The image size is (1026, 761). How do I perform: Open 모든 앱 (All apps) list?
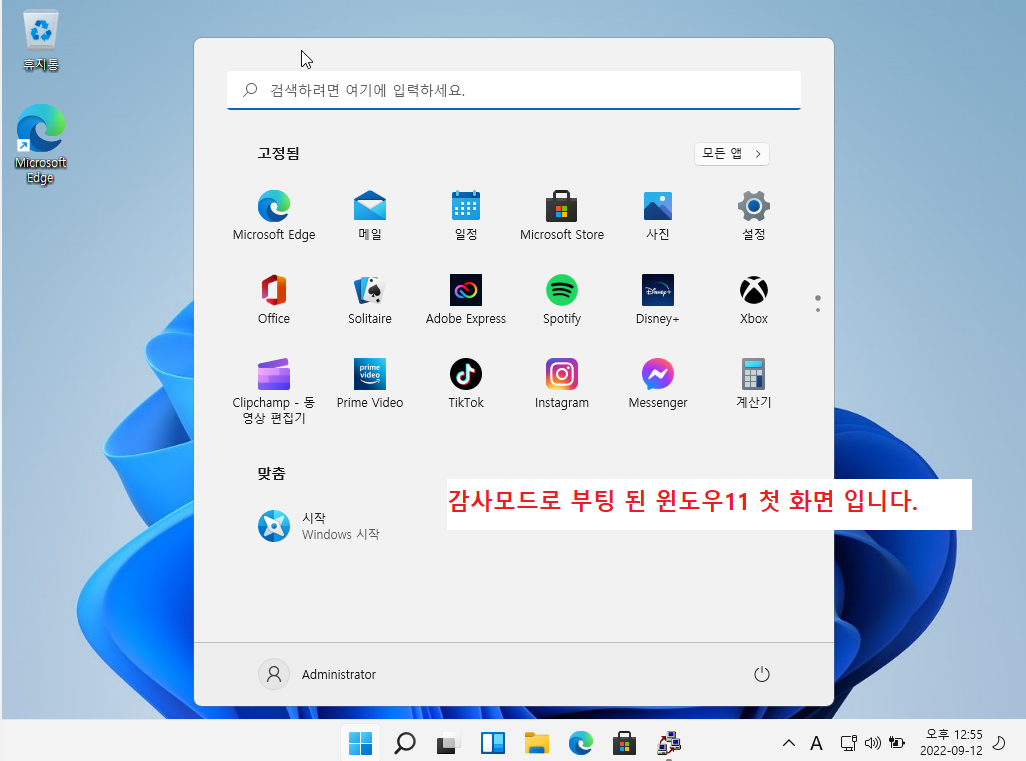coord(732,154)
